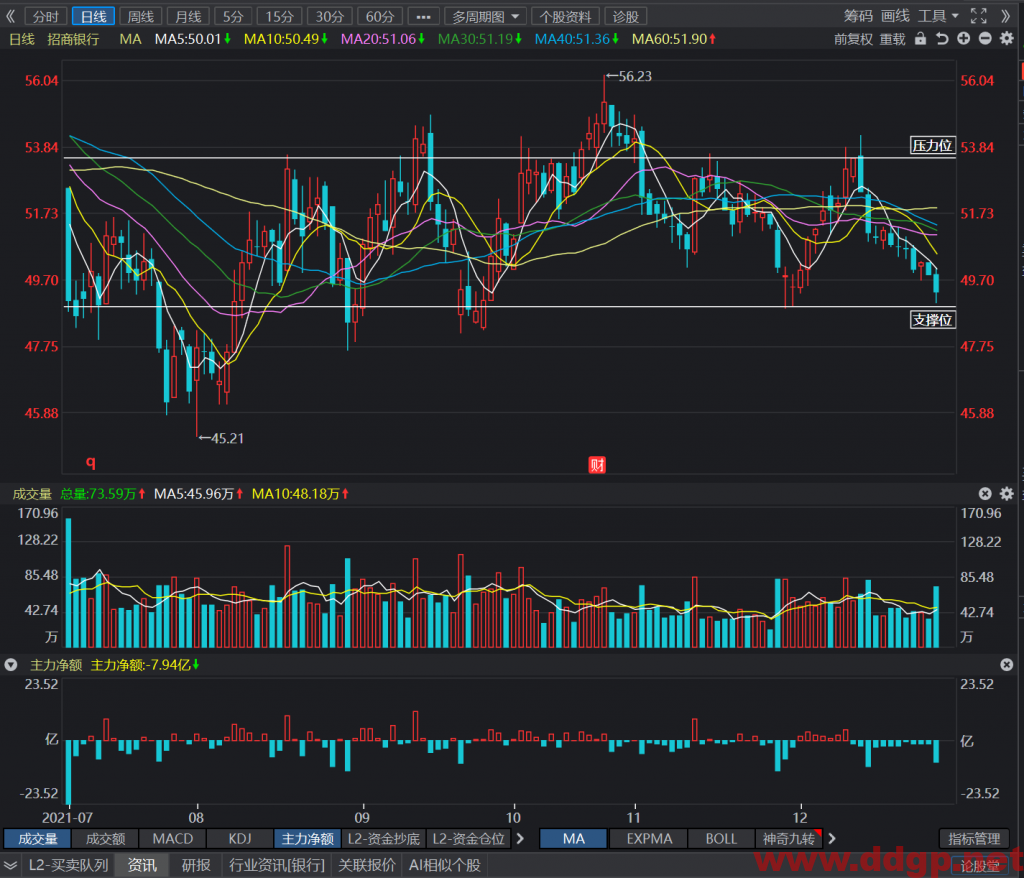
Task: Activate 画线 drawing tool
Action: click(895, 16)
